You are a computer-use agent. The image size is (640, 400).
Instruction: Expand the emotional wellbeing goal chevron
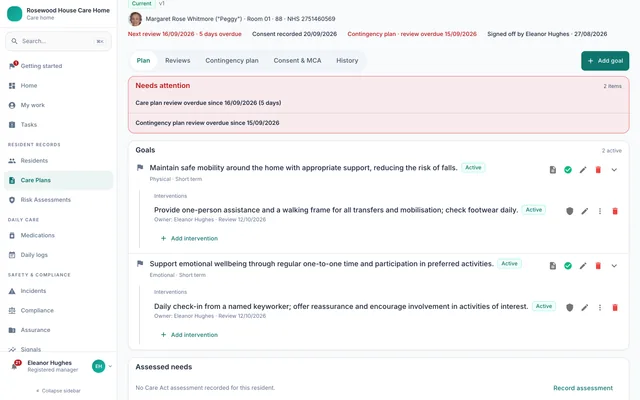pyautogui.click(x=614, y=266)
